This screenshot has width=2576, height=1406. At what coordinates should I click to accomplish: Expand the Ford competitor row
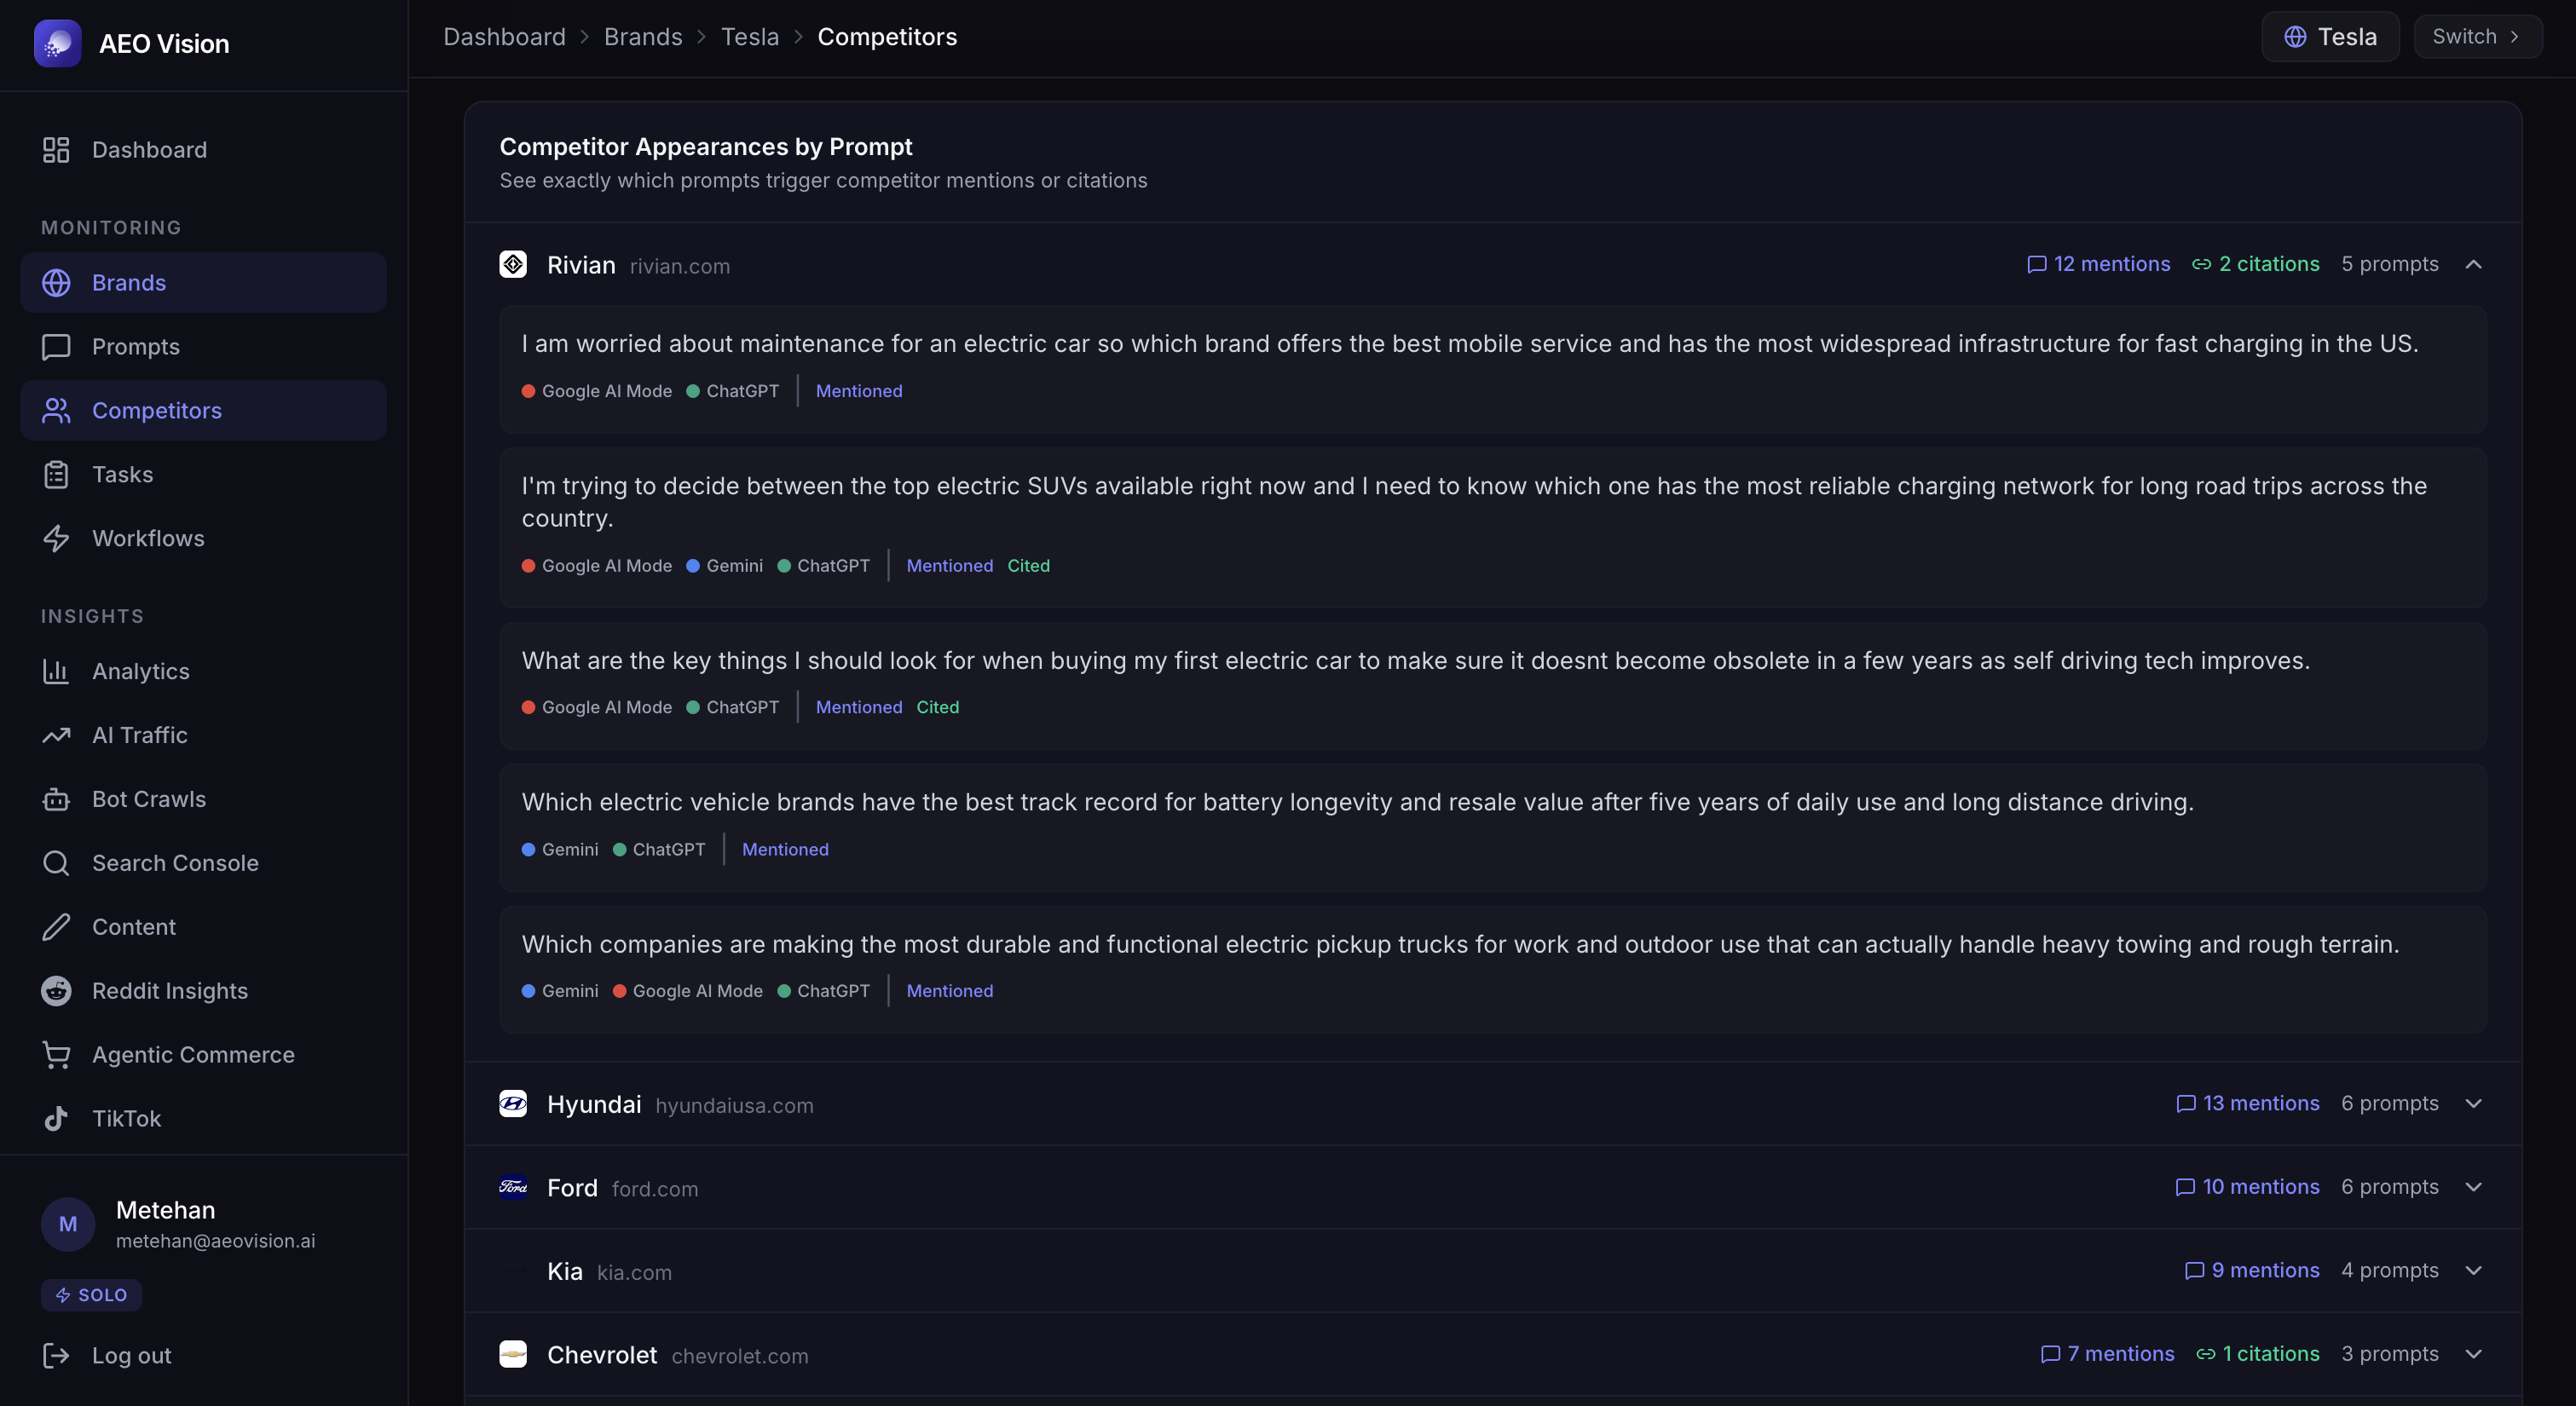click(2473, 1187)
